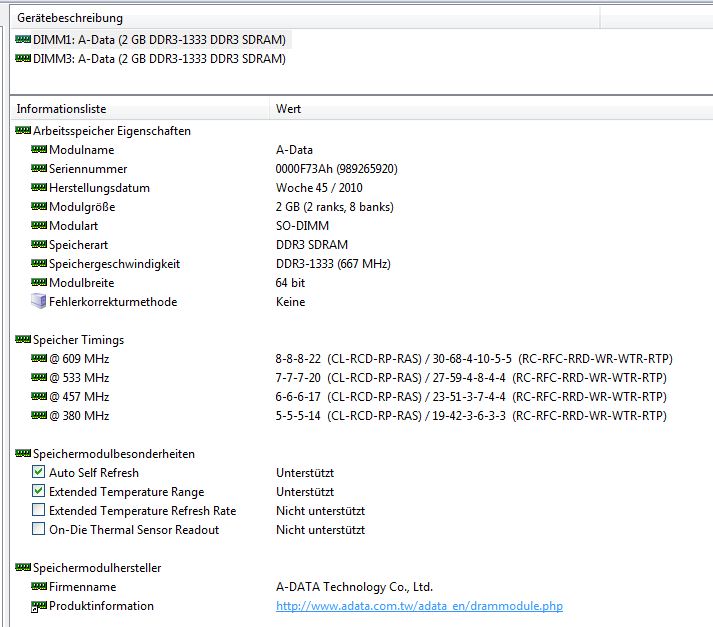Select the Firmenname label
Image resolution: width=713 pixels, height=627 pixels.
(x=83, y=587)
